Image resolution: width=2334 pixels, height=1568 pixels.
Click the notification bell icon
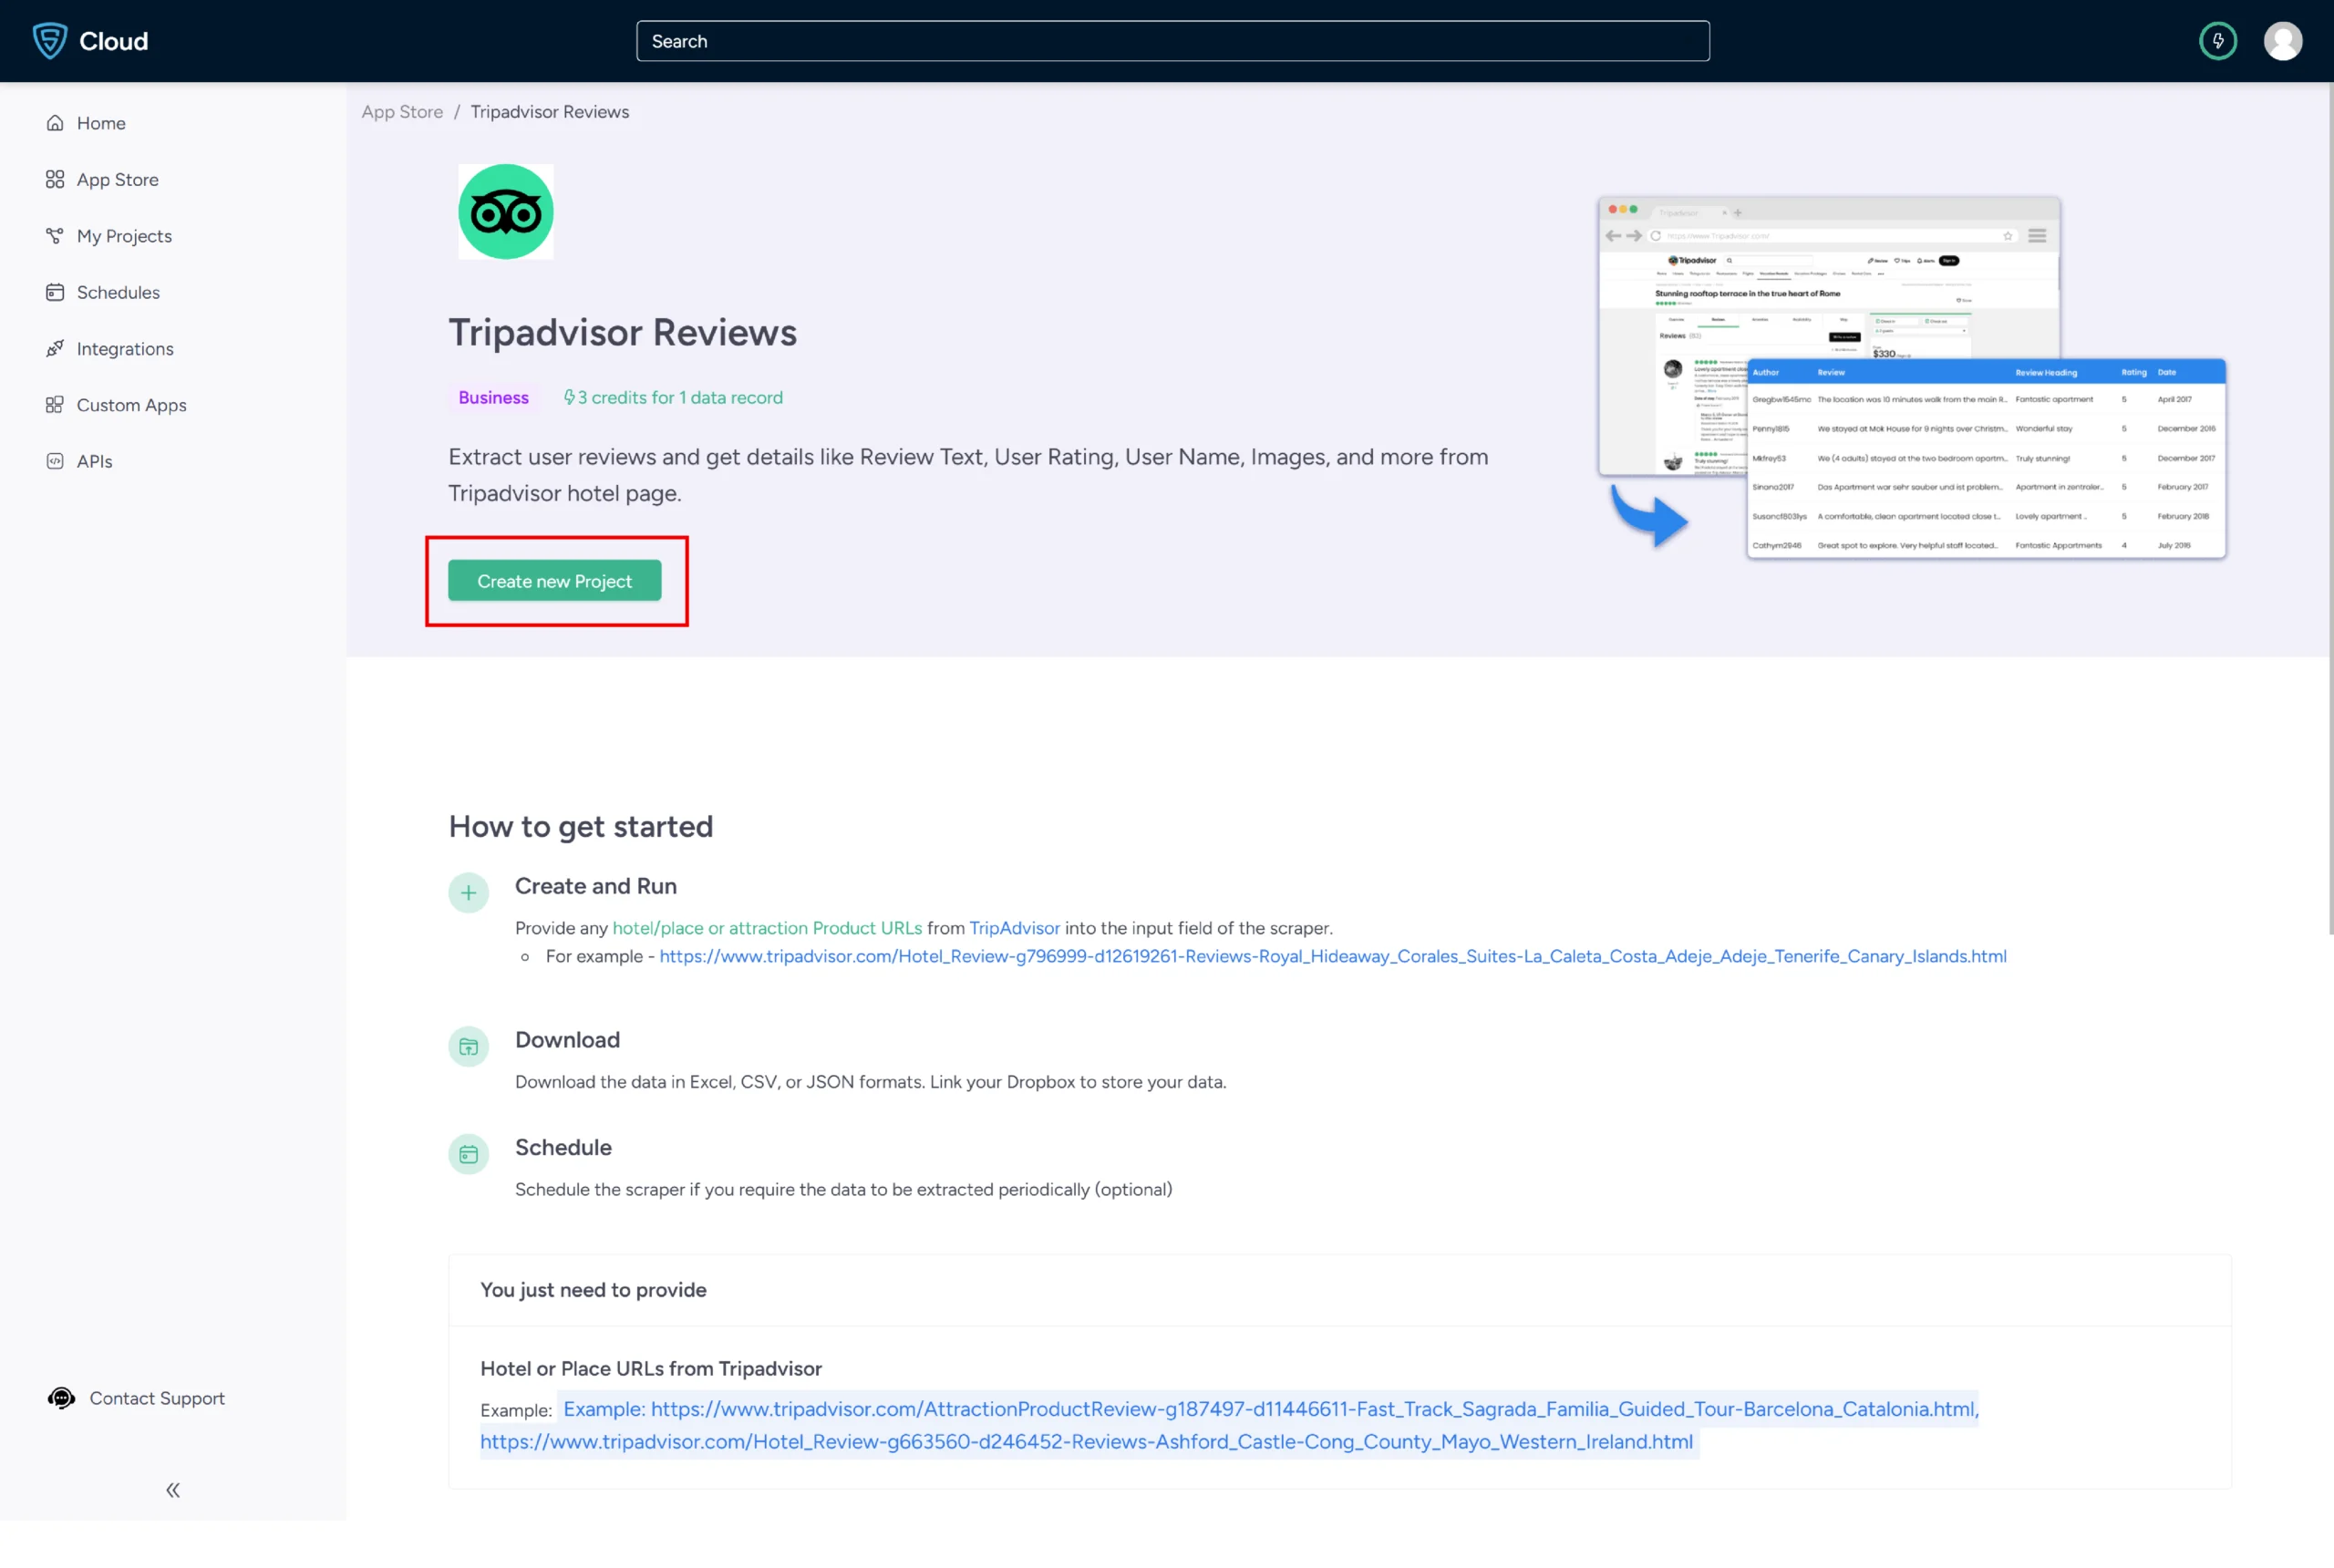(x=2218, y=40)
